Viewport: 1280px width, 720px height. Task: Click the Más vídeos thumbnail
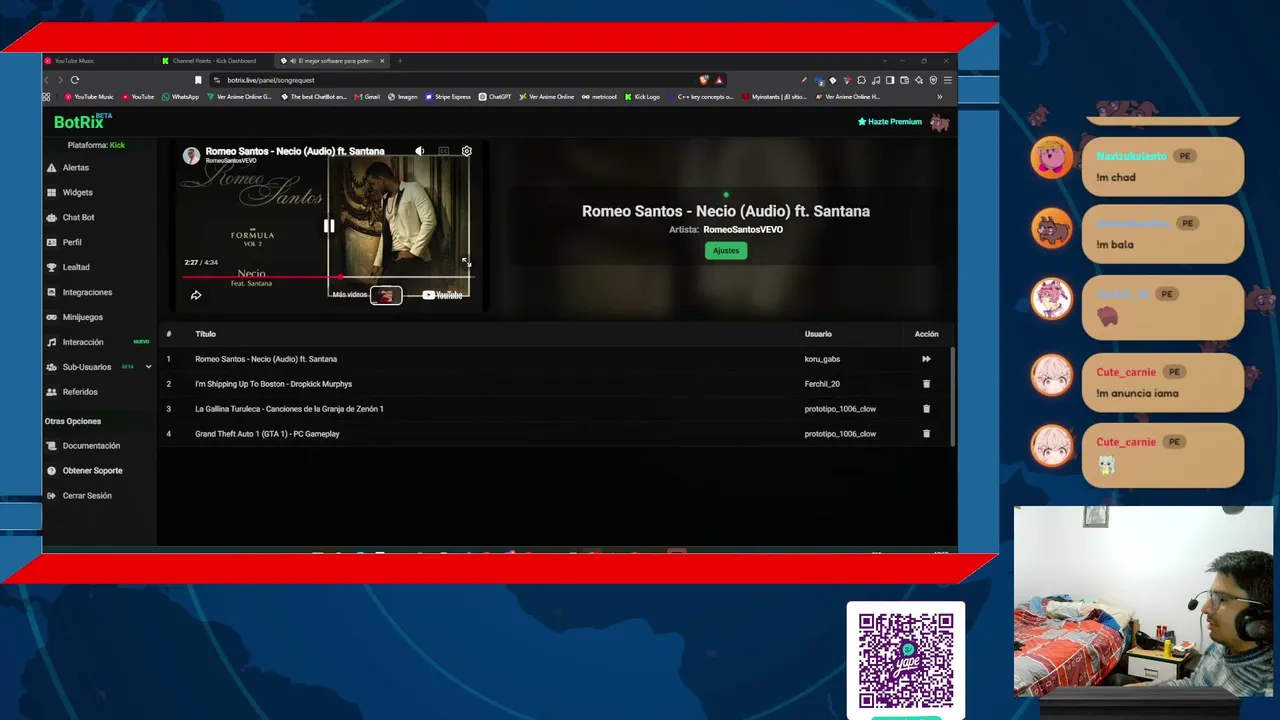click(386, 295)
